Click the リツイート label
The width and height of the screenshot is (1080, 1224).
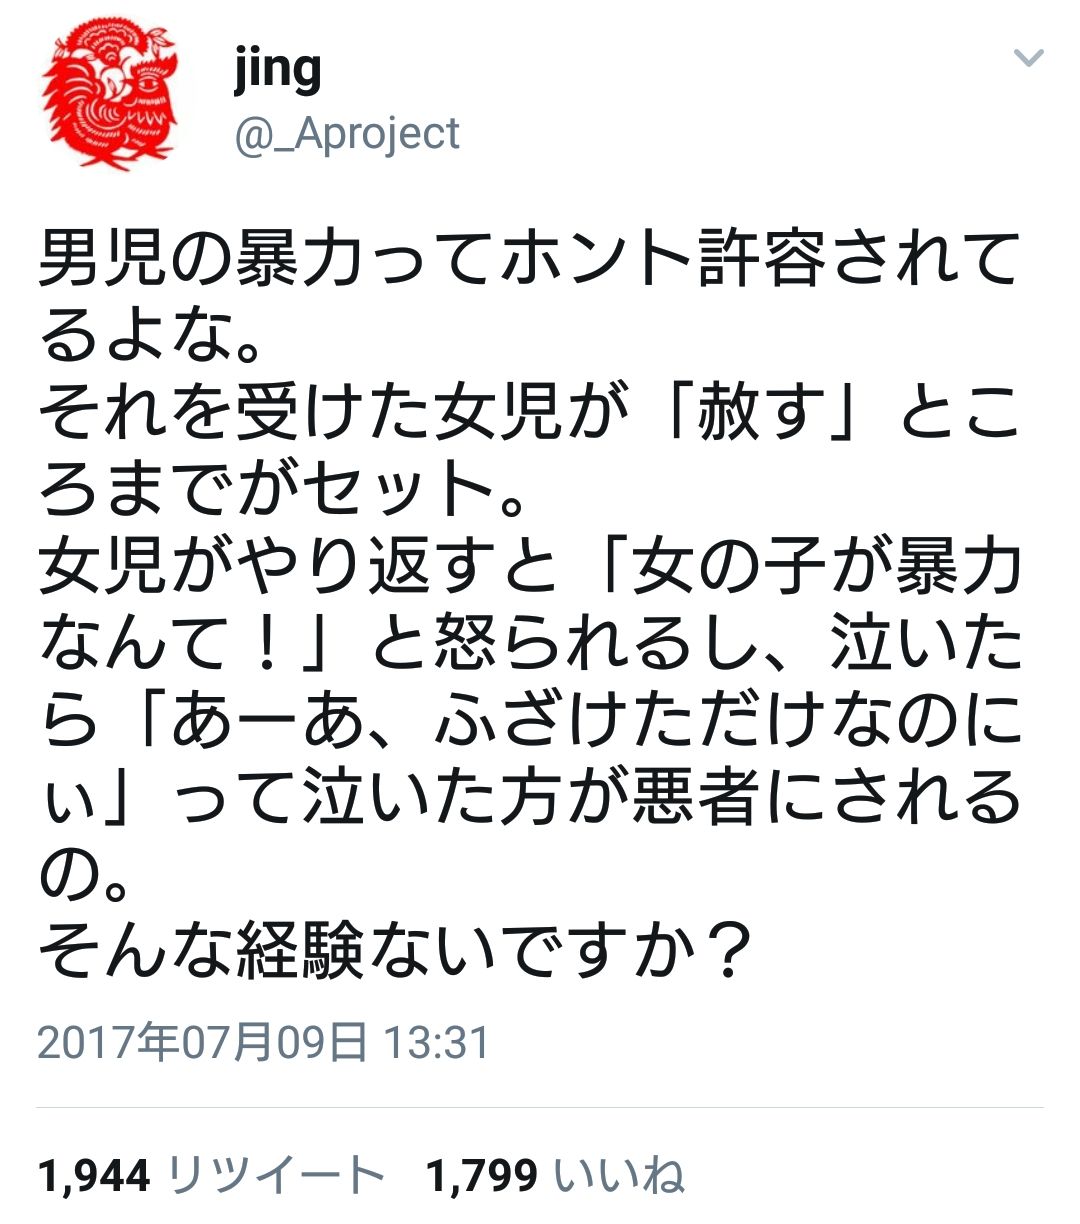tap(275, 1175)
